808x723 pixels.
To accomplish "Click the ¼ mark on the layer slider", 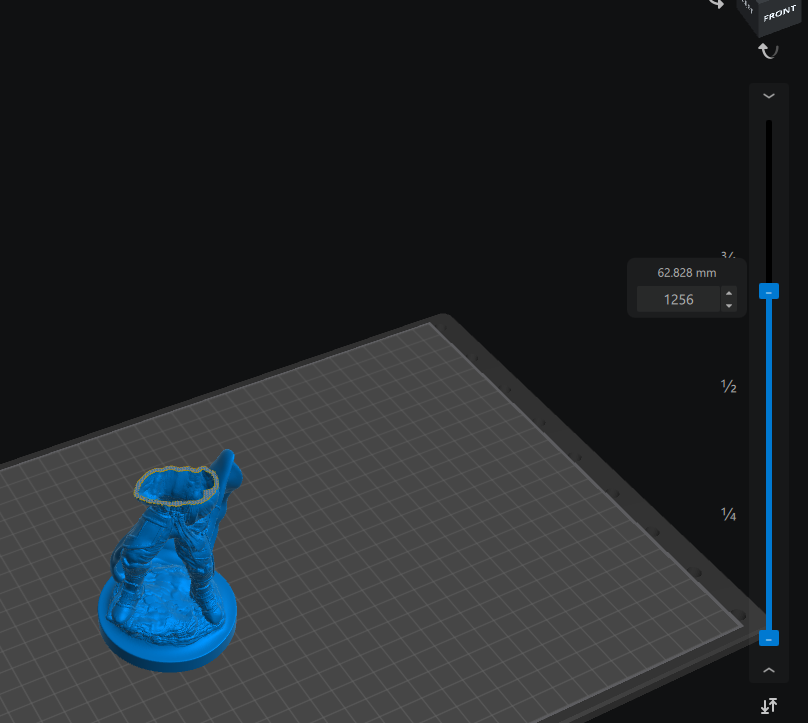I will [x=729, y=514].
